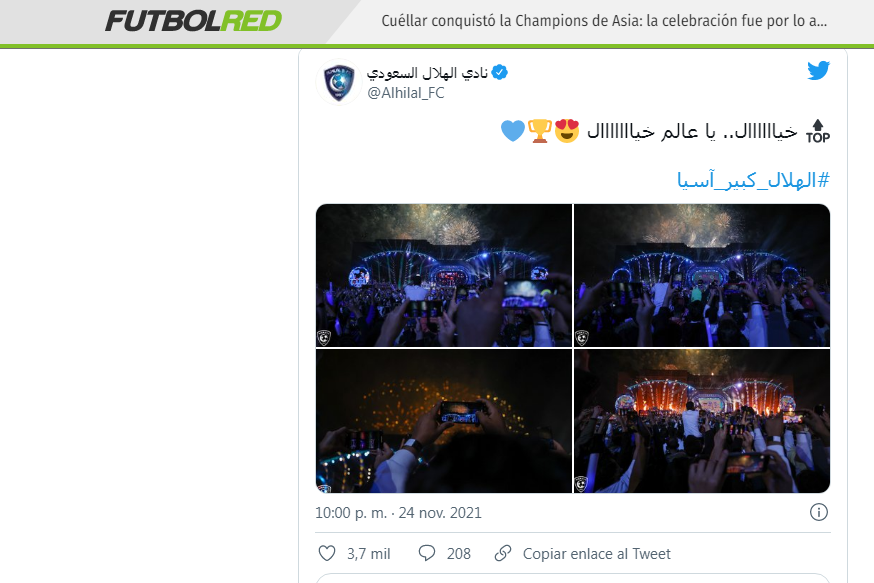Open tweet info circle icon
This screenshot has width=874, height=583.
(x=818, y=512)
